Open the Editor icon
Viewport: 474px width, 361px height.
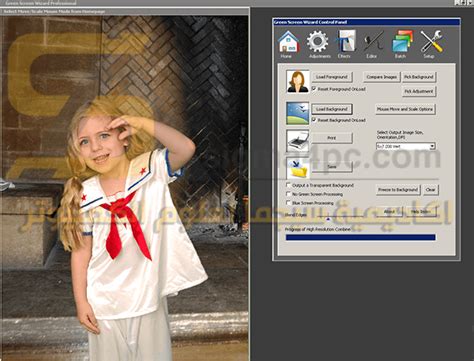pyautogui.click(x=373, y=41)
